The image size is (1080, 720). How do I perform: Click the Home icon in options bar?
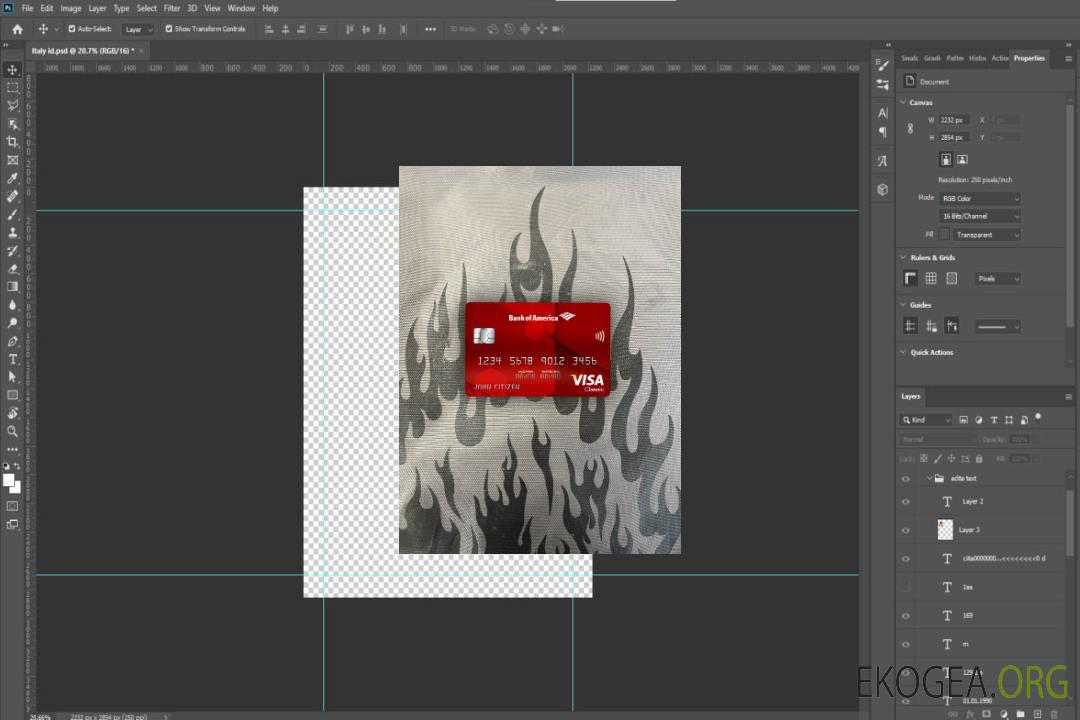pos(17,29)
